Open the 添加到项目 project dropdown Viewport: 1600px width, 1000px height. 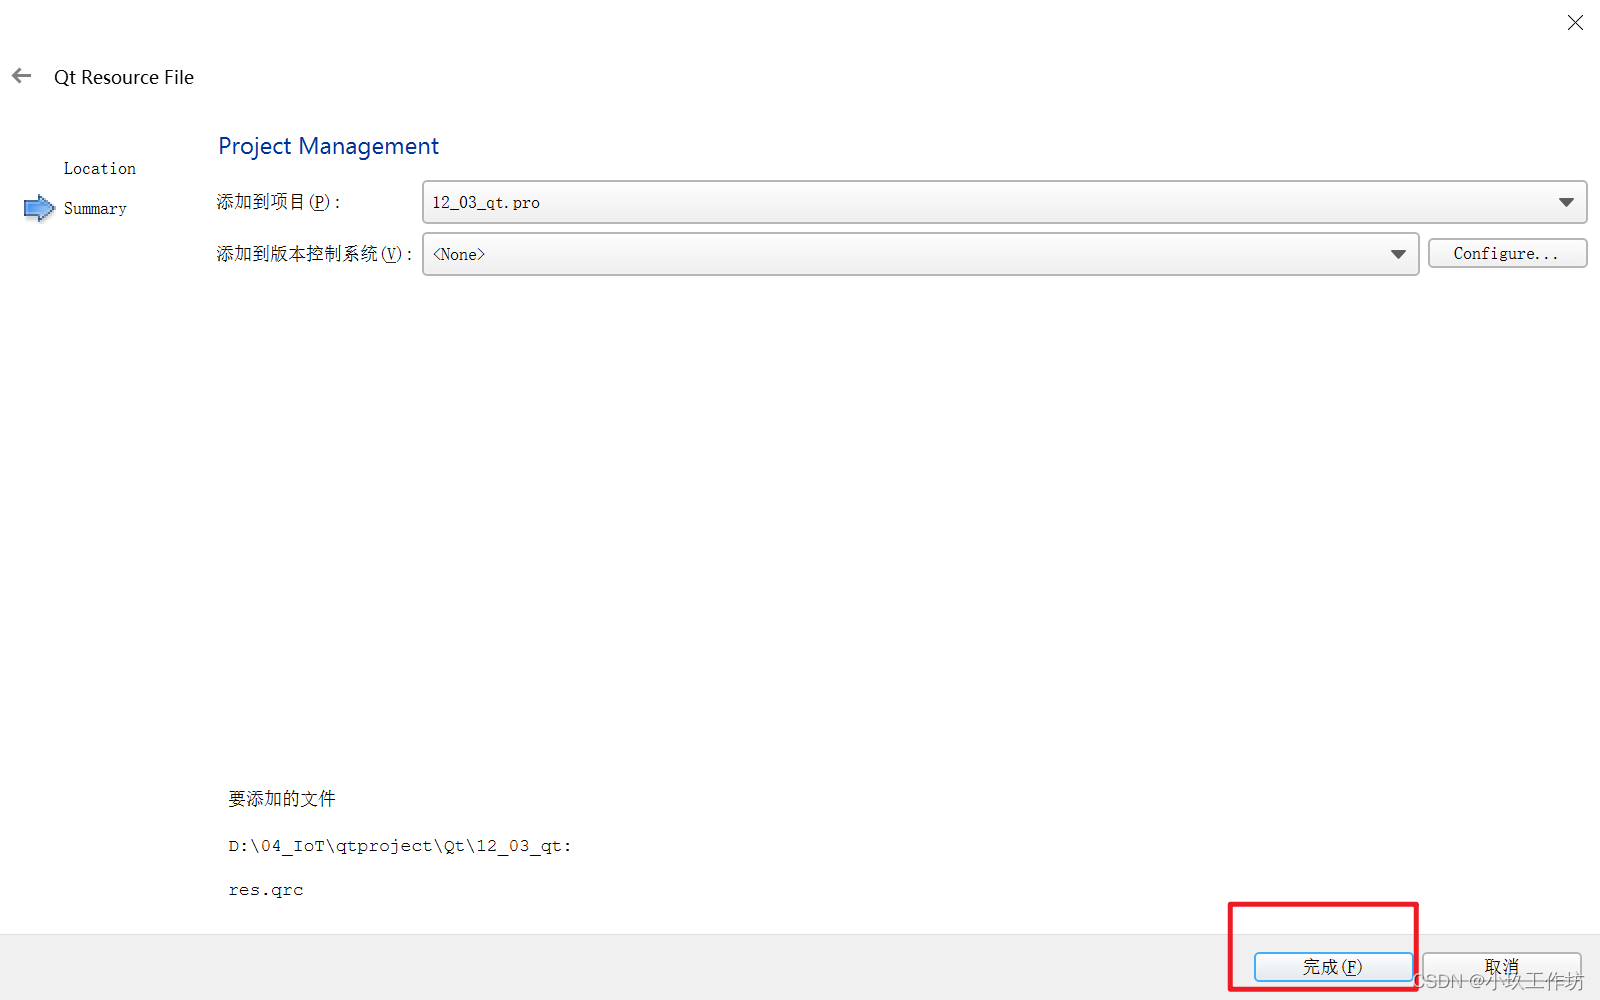click(x=1004, y=202)
